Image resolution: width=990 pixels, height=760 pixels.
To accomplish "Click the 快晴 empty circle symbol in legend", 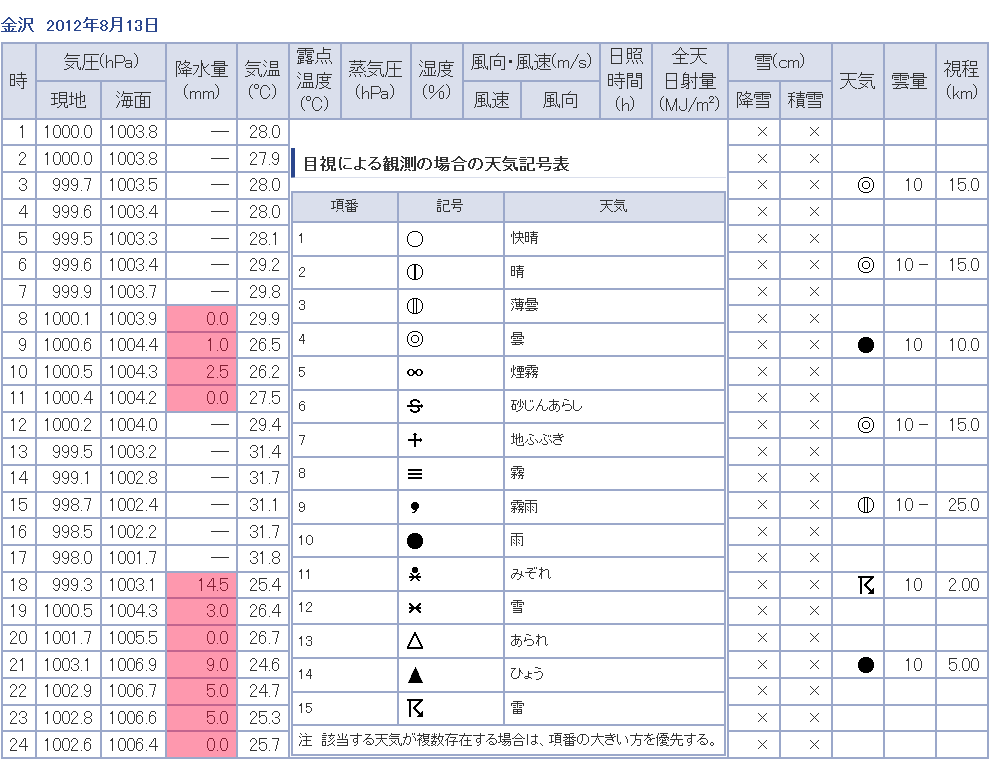I will 415,239.
